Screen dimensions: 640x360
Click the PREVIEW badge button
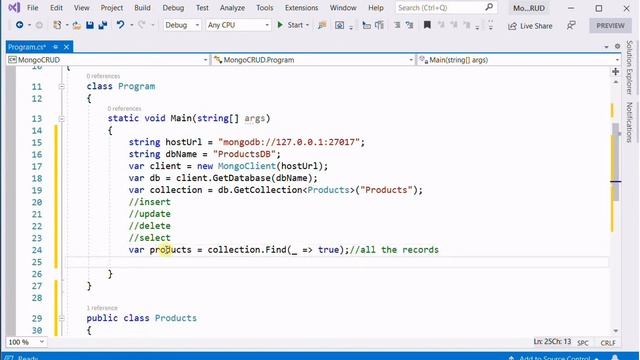coord(610,25)
